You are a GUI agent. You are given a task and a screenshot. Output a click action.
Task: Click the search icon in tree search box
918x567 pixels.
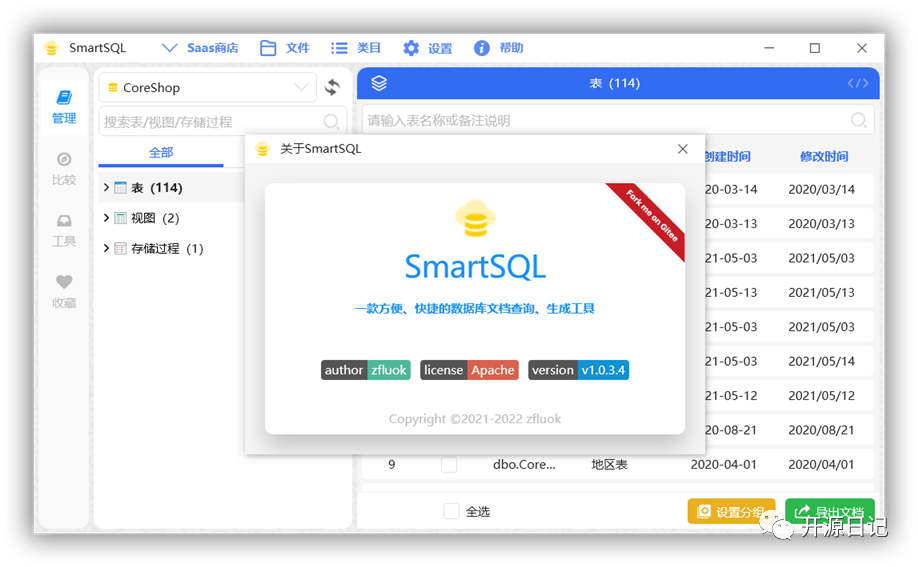(331, 121)
